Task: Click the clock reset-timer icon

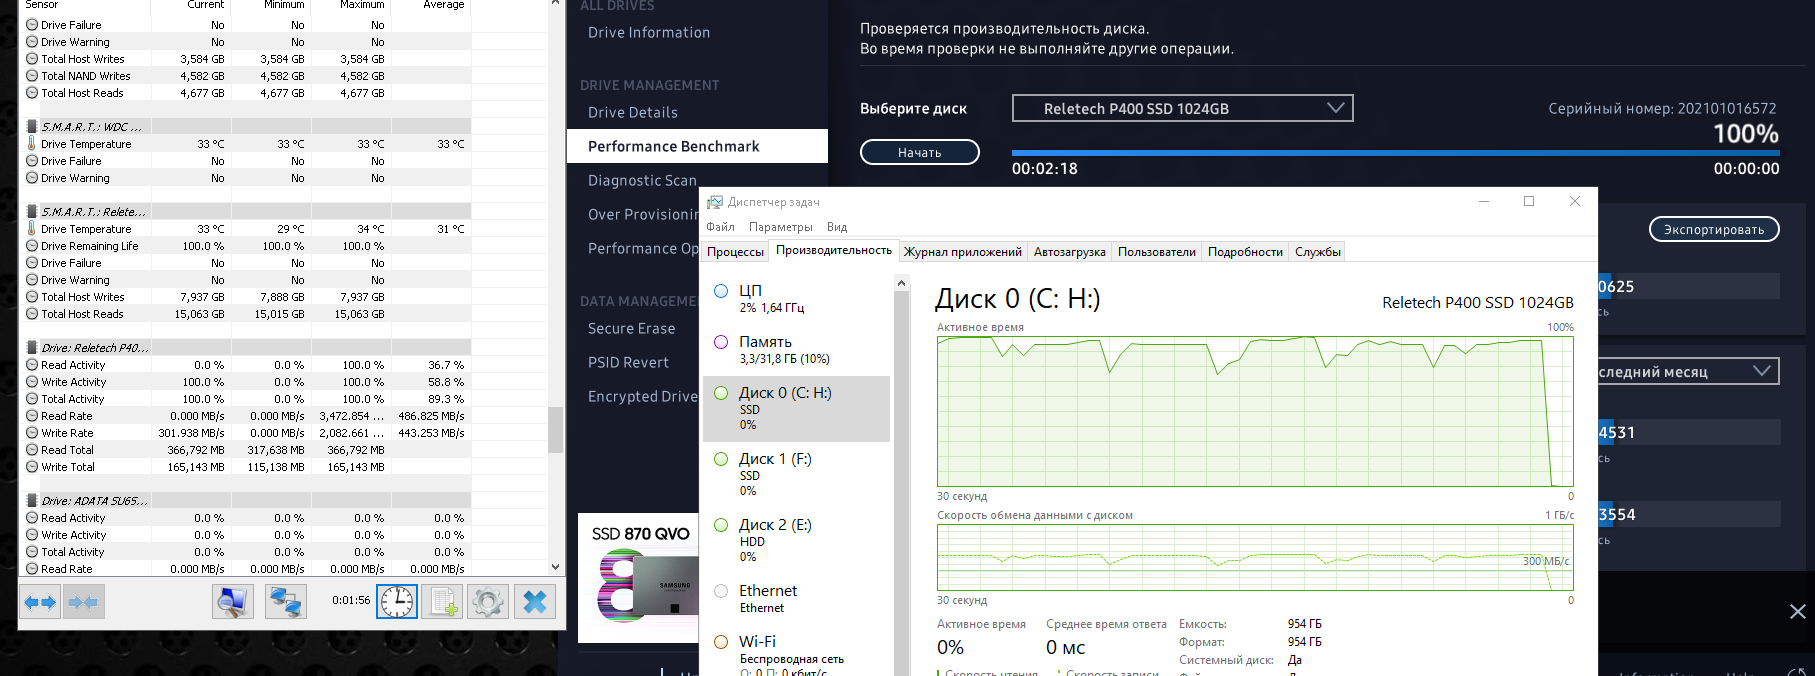Action: point(397,602)
